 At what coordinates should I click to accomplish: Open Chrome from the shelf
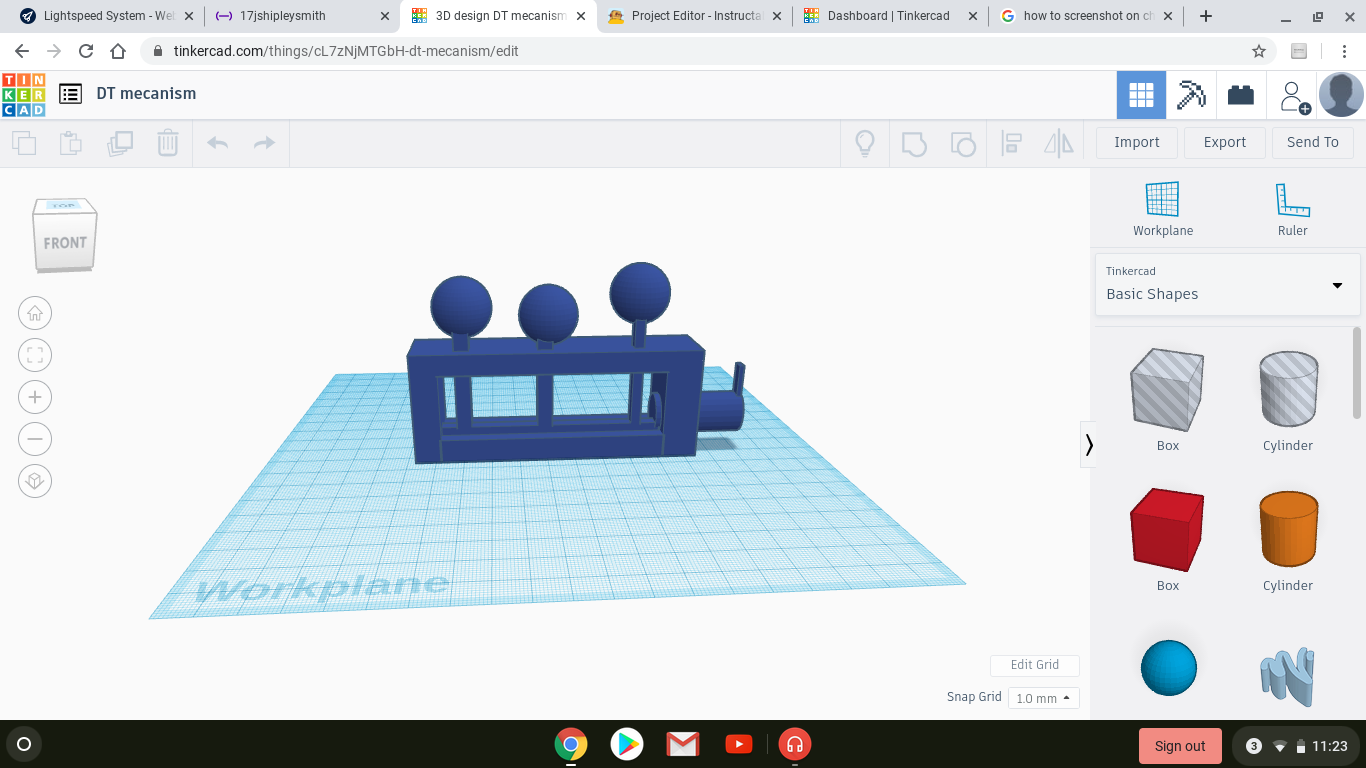pos(571,744)
